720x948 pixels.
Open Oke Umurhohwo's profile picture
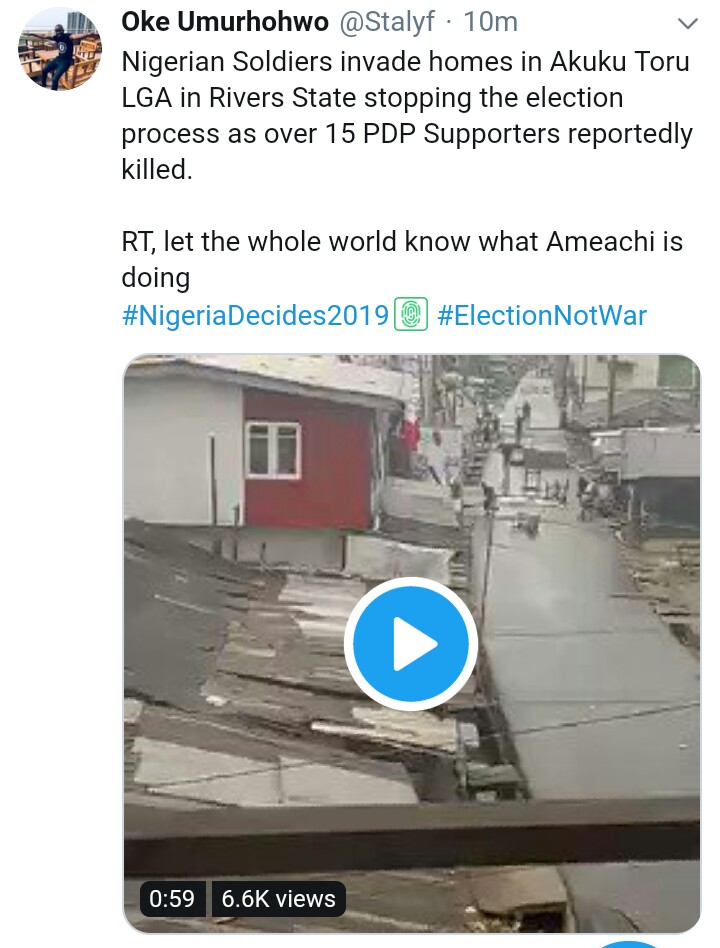(61, 49)
